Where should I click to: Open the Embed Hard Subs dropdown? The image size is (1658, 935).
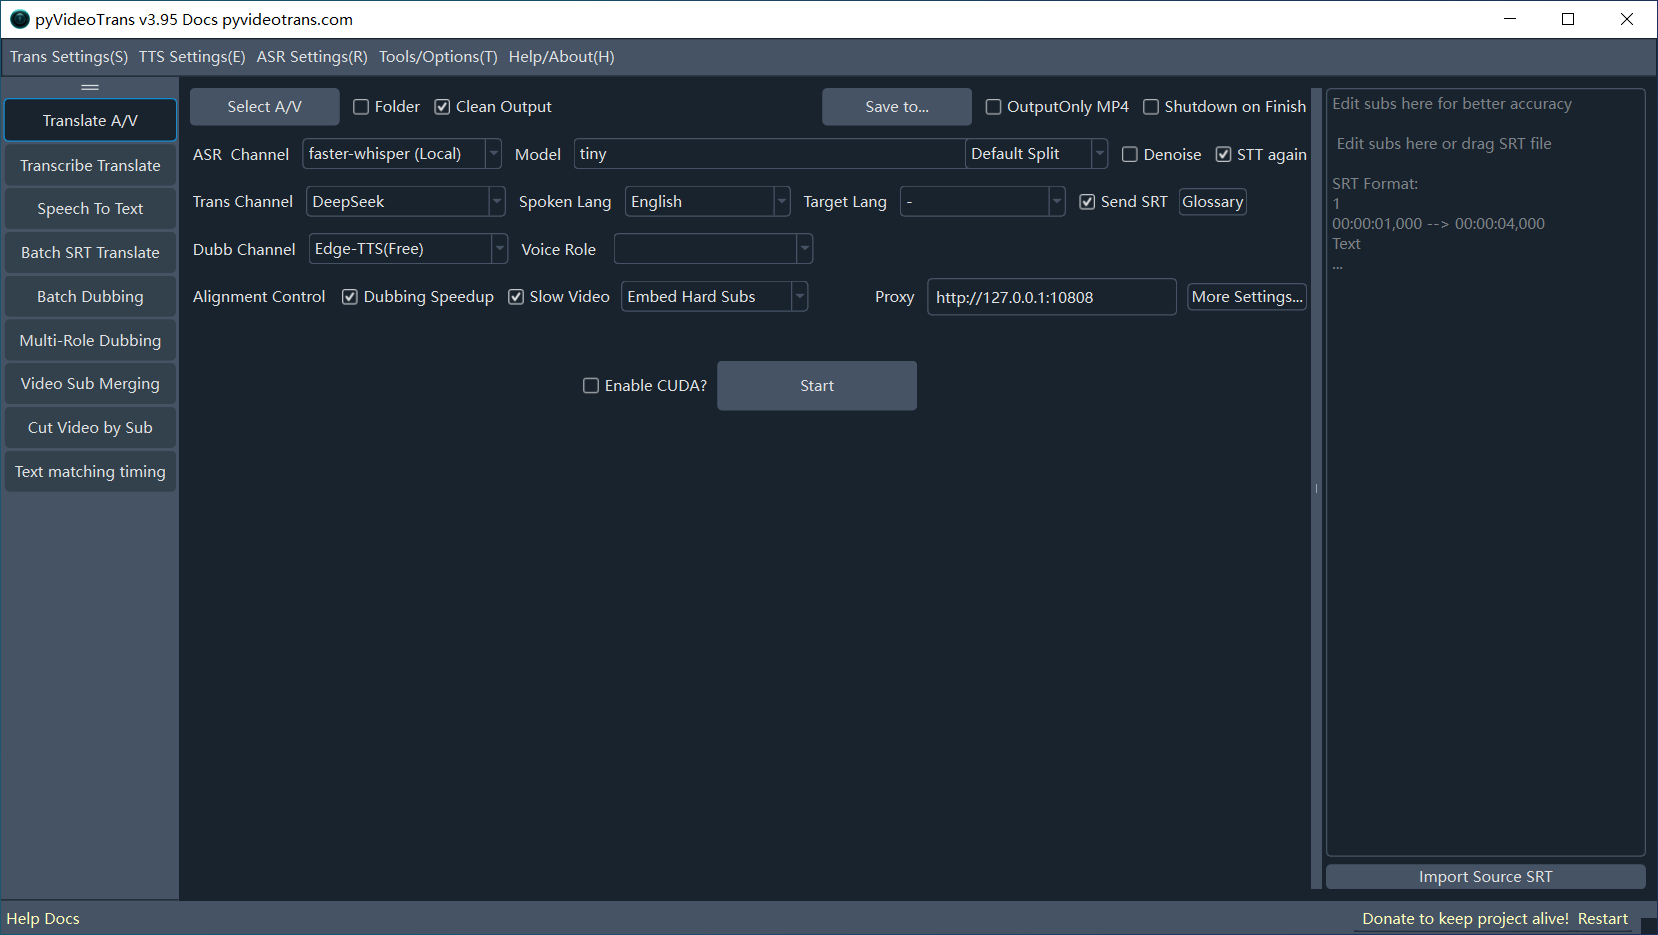(x=799, y=297)
